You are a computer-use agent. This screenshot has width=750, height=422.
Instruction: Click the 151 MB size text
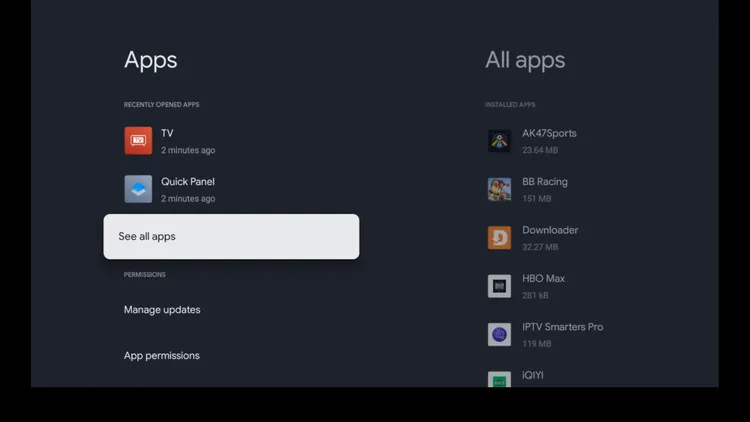coord(537,199)
